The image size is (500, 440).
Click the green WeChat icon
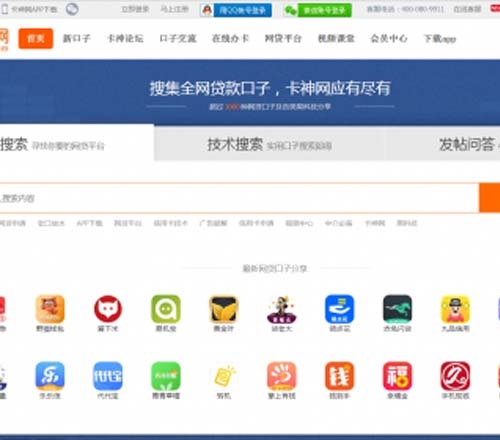click(290, 10)
